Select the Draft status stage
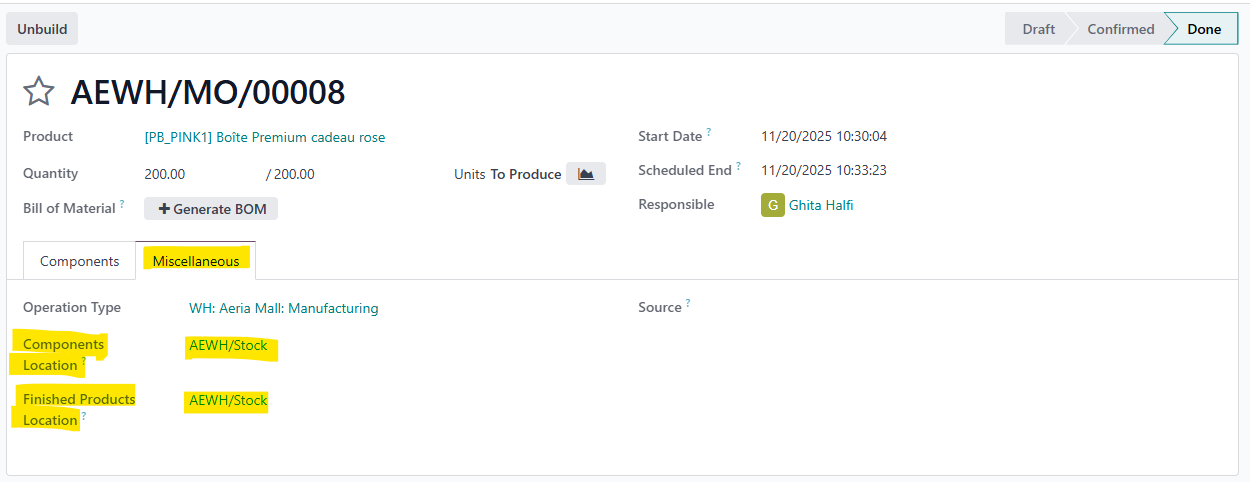The image size is (1250, 482). [x=1037, y=29]
